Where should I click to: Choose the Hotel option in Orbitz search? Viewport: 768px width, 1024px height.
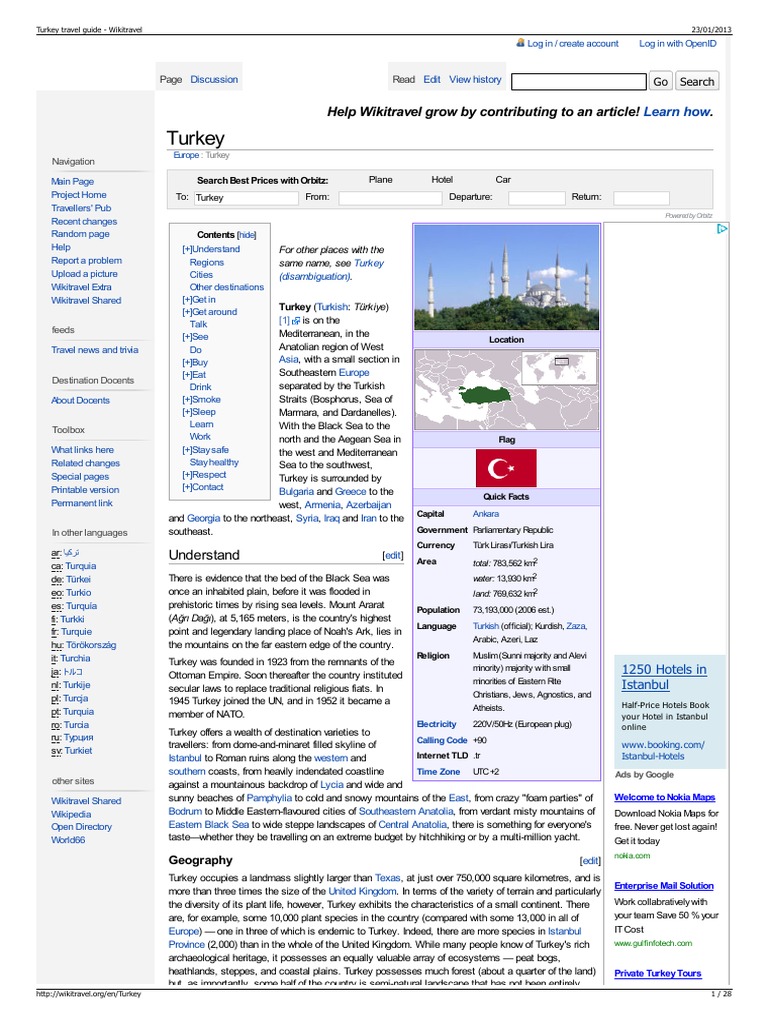(x=442, y=180)
